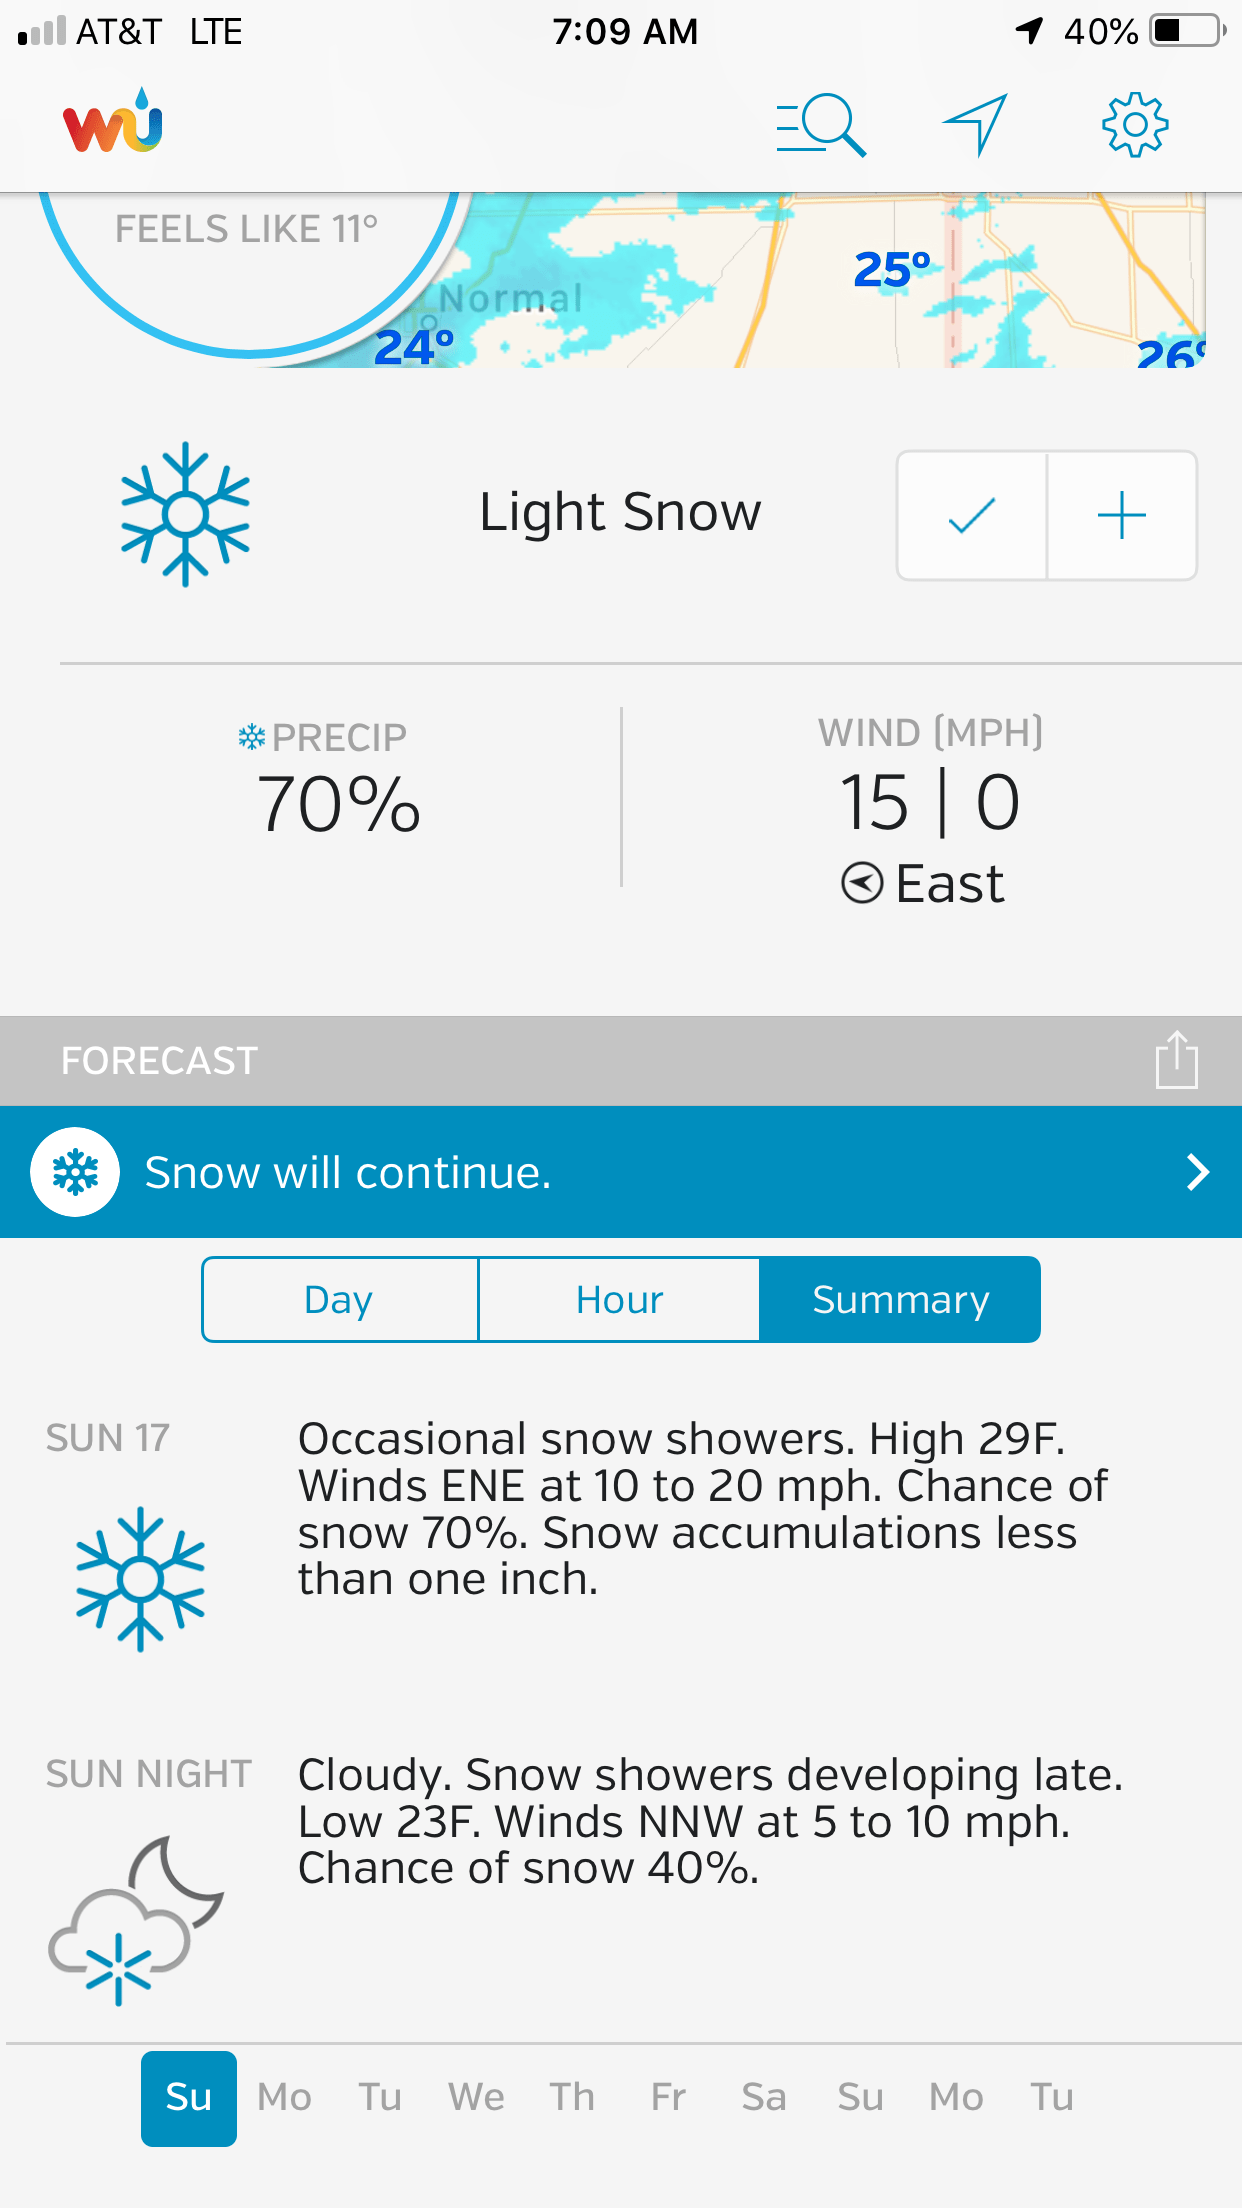This screenshot has width=1242, height=2208.
Task: Expand the Snow will continue chevron
Action: coord(1197,1172)
